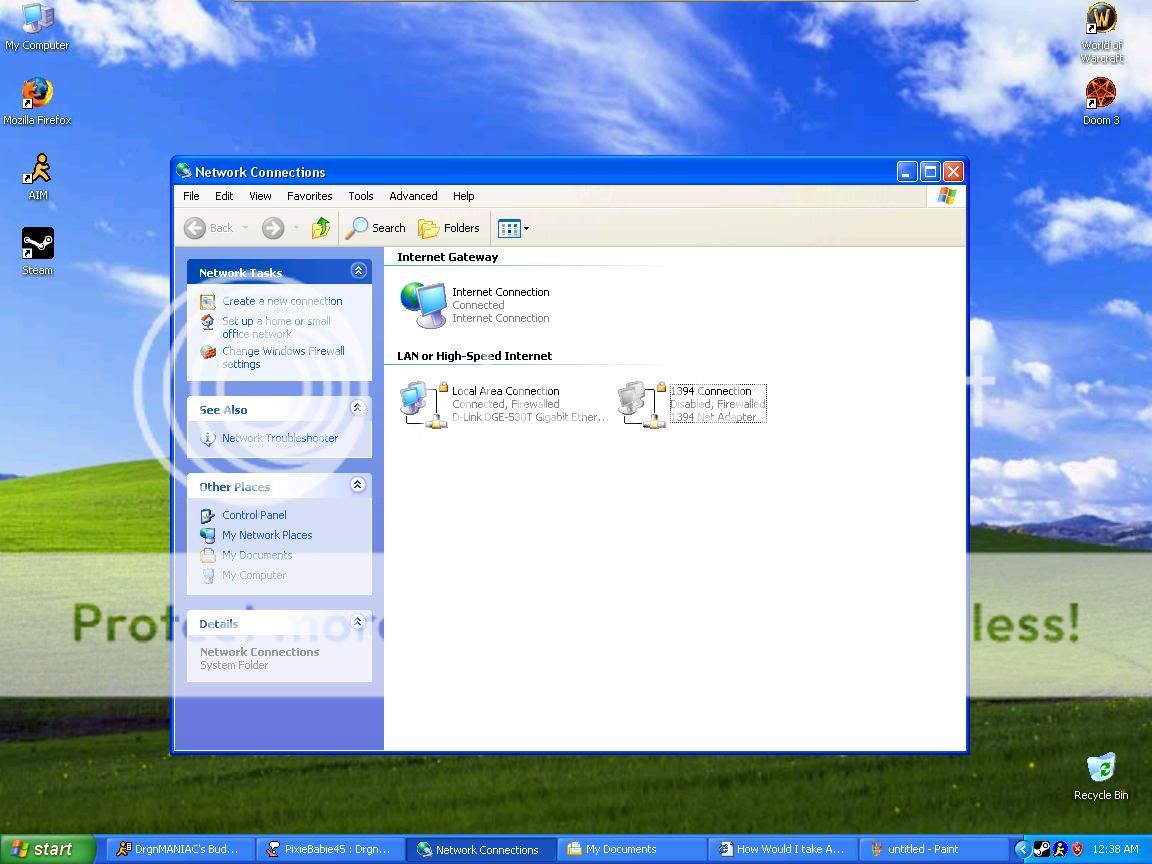
Task: Open the Views dropdown button
Action: point(513,228)
